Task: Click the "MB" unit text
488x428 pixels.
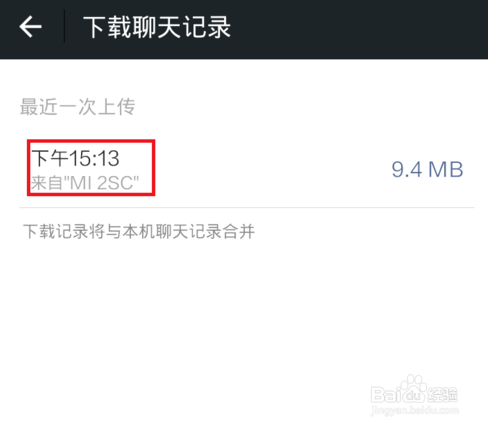Action: tap(446, 169)
